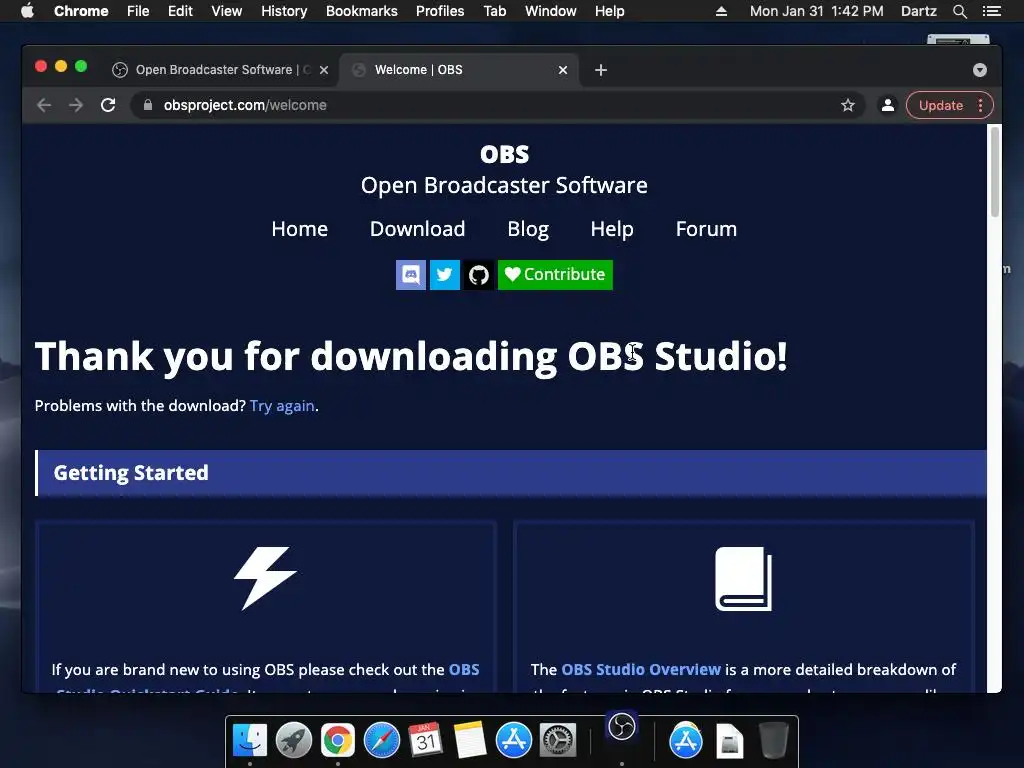Click the Thank you for downloading heading
1024x768 pixels.
tap(411, 357)
